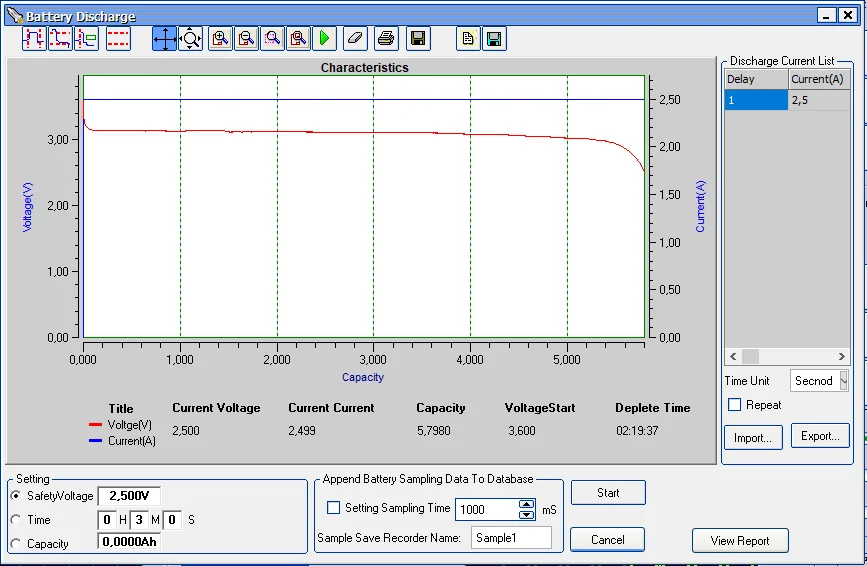This screenshot has width=867, height=566.
Task: Click the VoltageStart value 3,600
Action: (521, 431)
